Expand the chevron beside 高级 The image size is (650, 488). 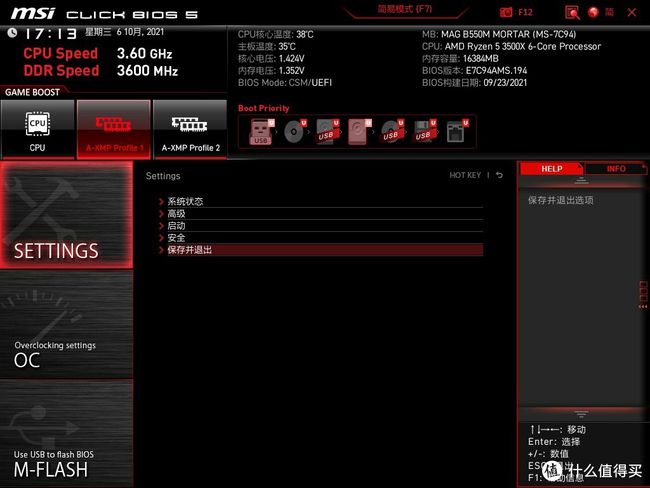(161, 214)
